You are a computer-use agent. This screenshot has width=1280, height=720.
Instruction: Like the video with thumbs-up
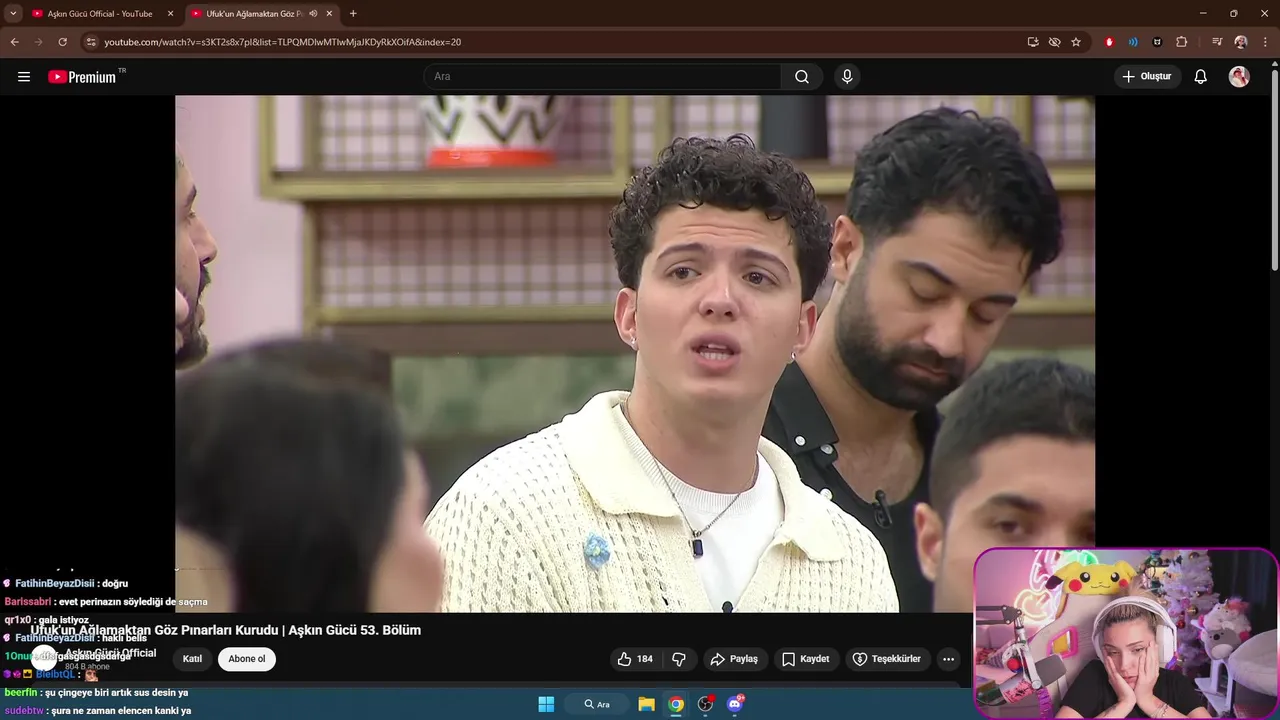click(634, 659)
